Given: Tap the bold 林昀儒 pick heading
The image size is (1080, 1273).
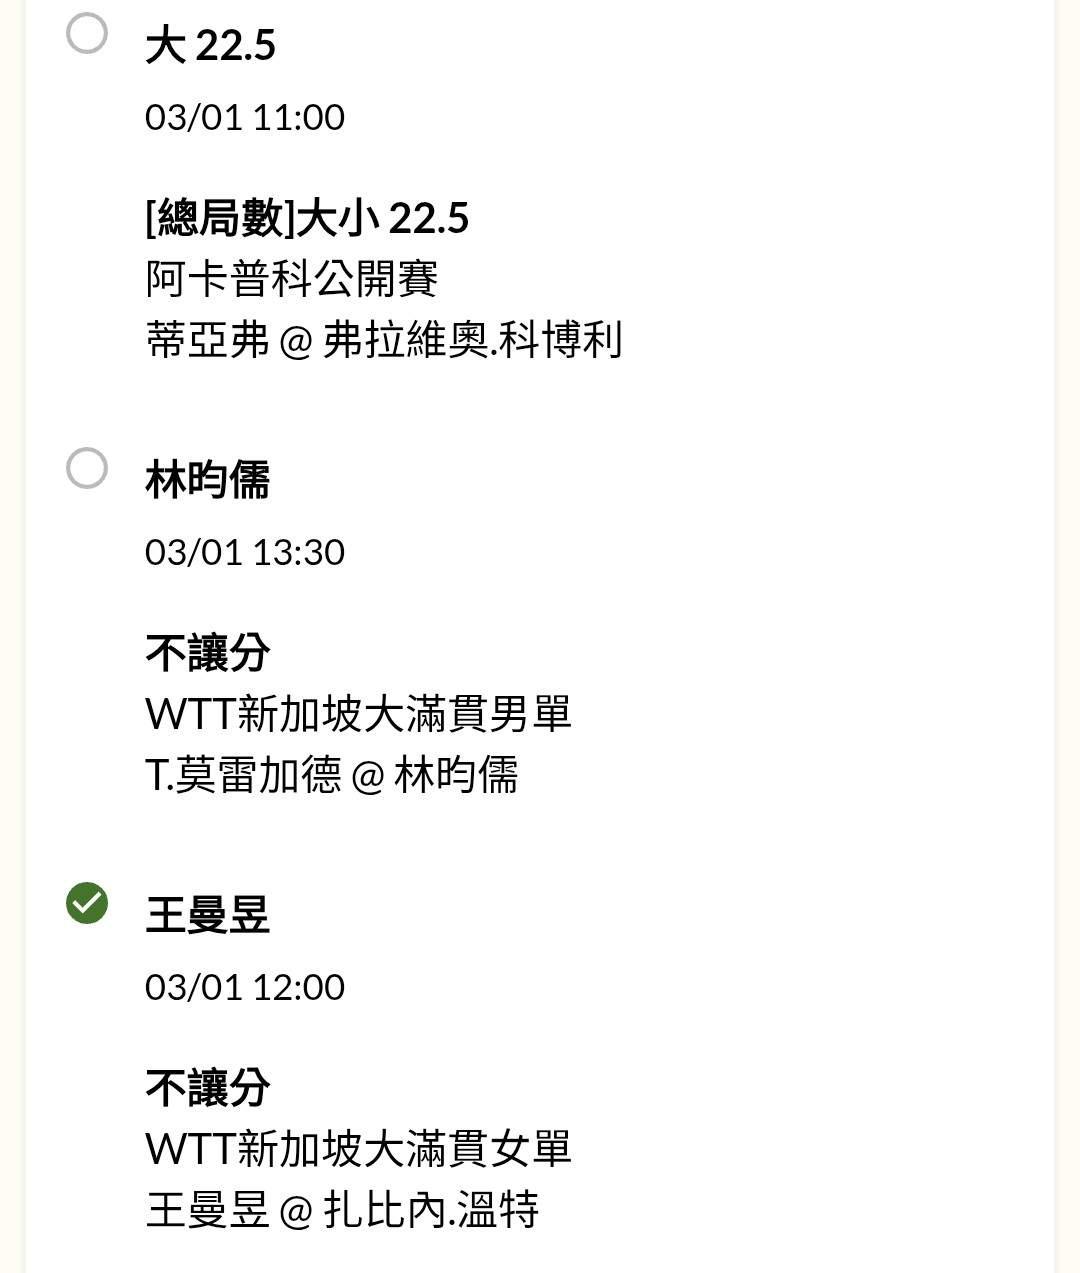Looking at the screenshot, I should tap(207, 480).
